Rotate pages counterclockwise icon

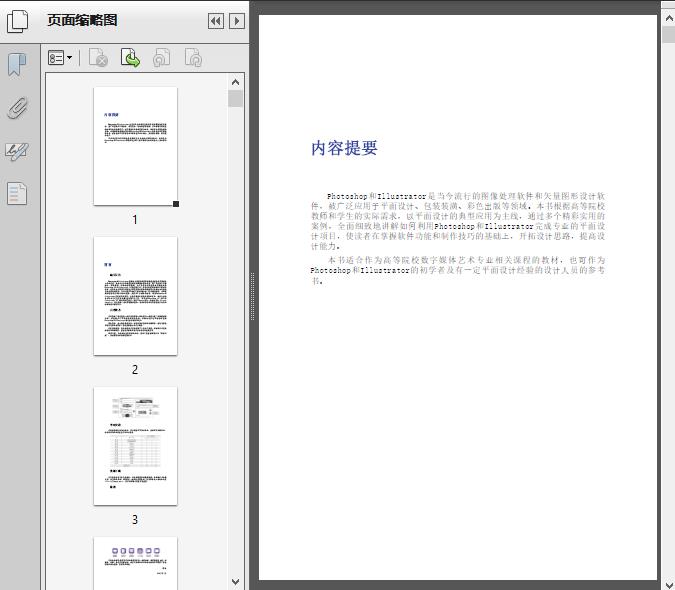pyautogui.click(x=162, y=58)
